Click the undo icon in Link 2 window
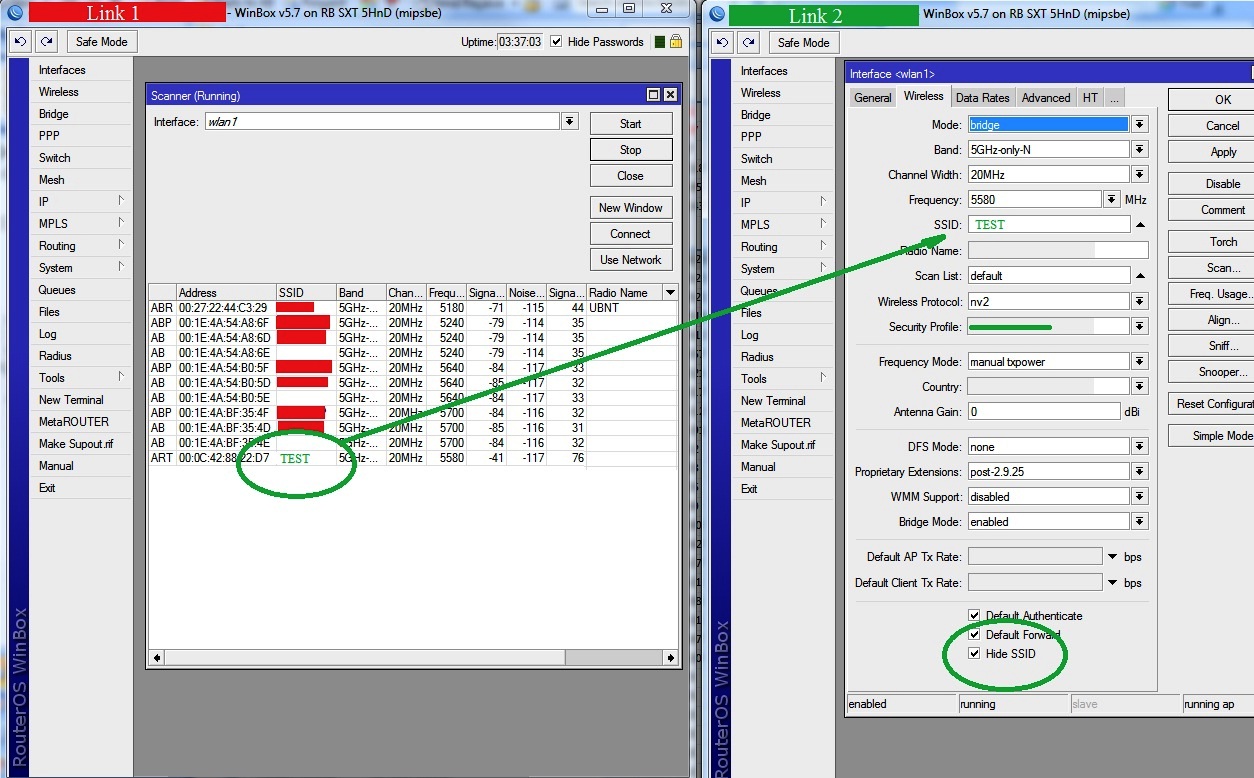This screenshot has height=778, width=1254. tap(722, 43)
